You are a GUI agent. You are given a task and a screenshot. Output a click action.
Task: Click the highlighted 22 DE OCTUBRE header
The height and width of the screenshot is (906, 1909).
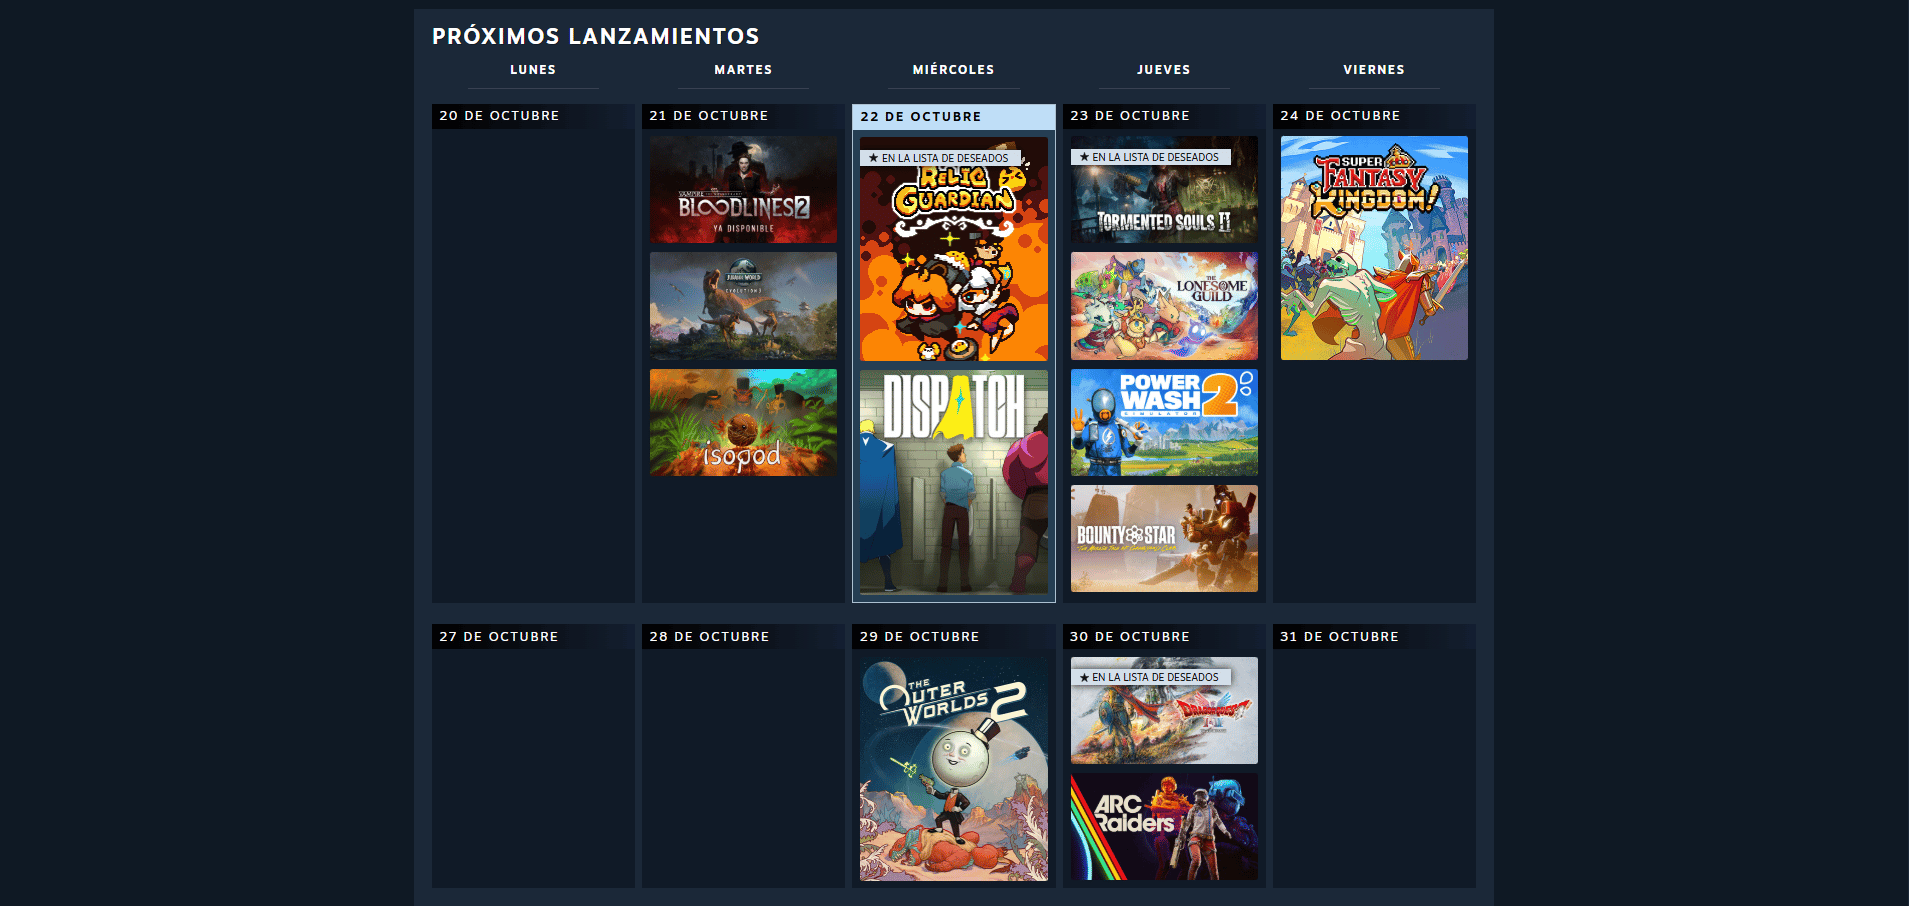point(954,117)
